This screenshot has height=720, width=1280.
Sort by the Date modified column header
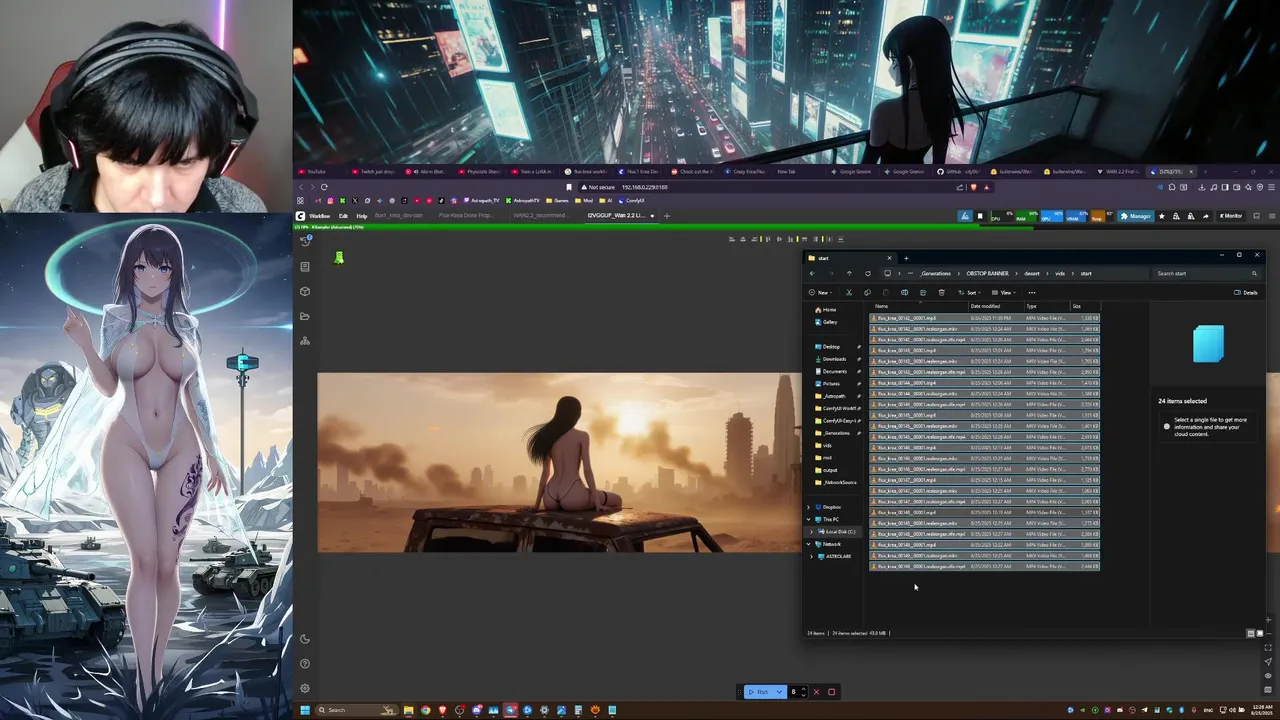[985, 306]
